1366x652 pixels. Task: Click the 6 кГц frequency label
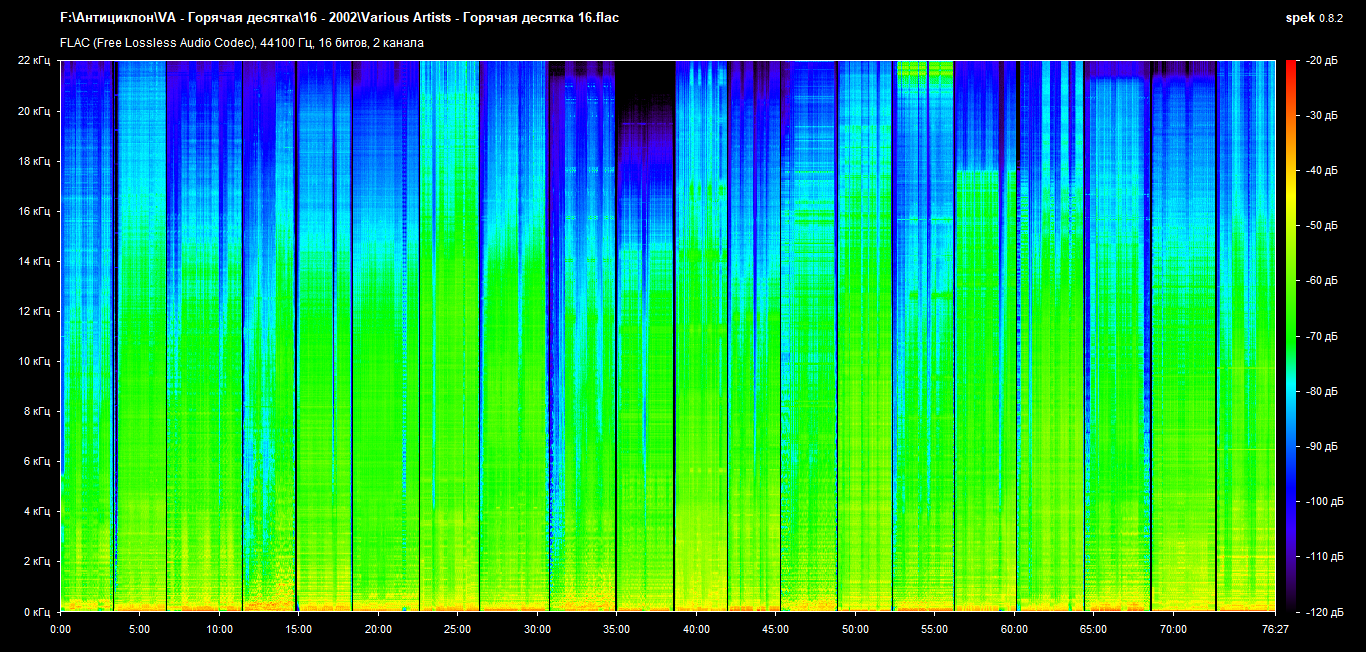tap(38, 461)
